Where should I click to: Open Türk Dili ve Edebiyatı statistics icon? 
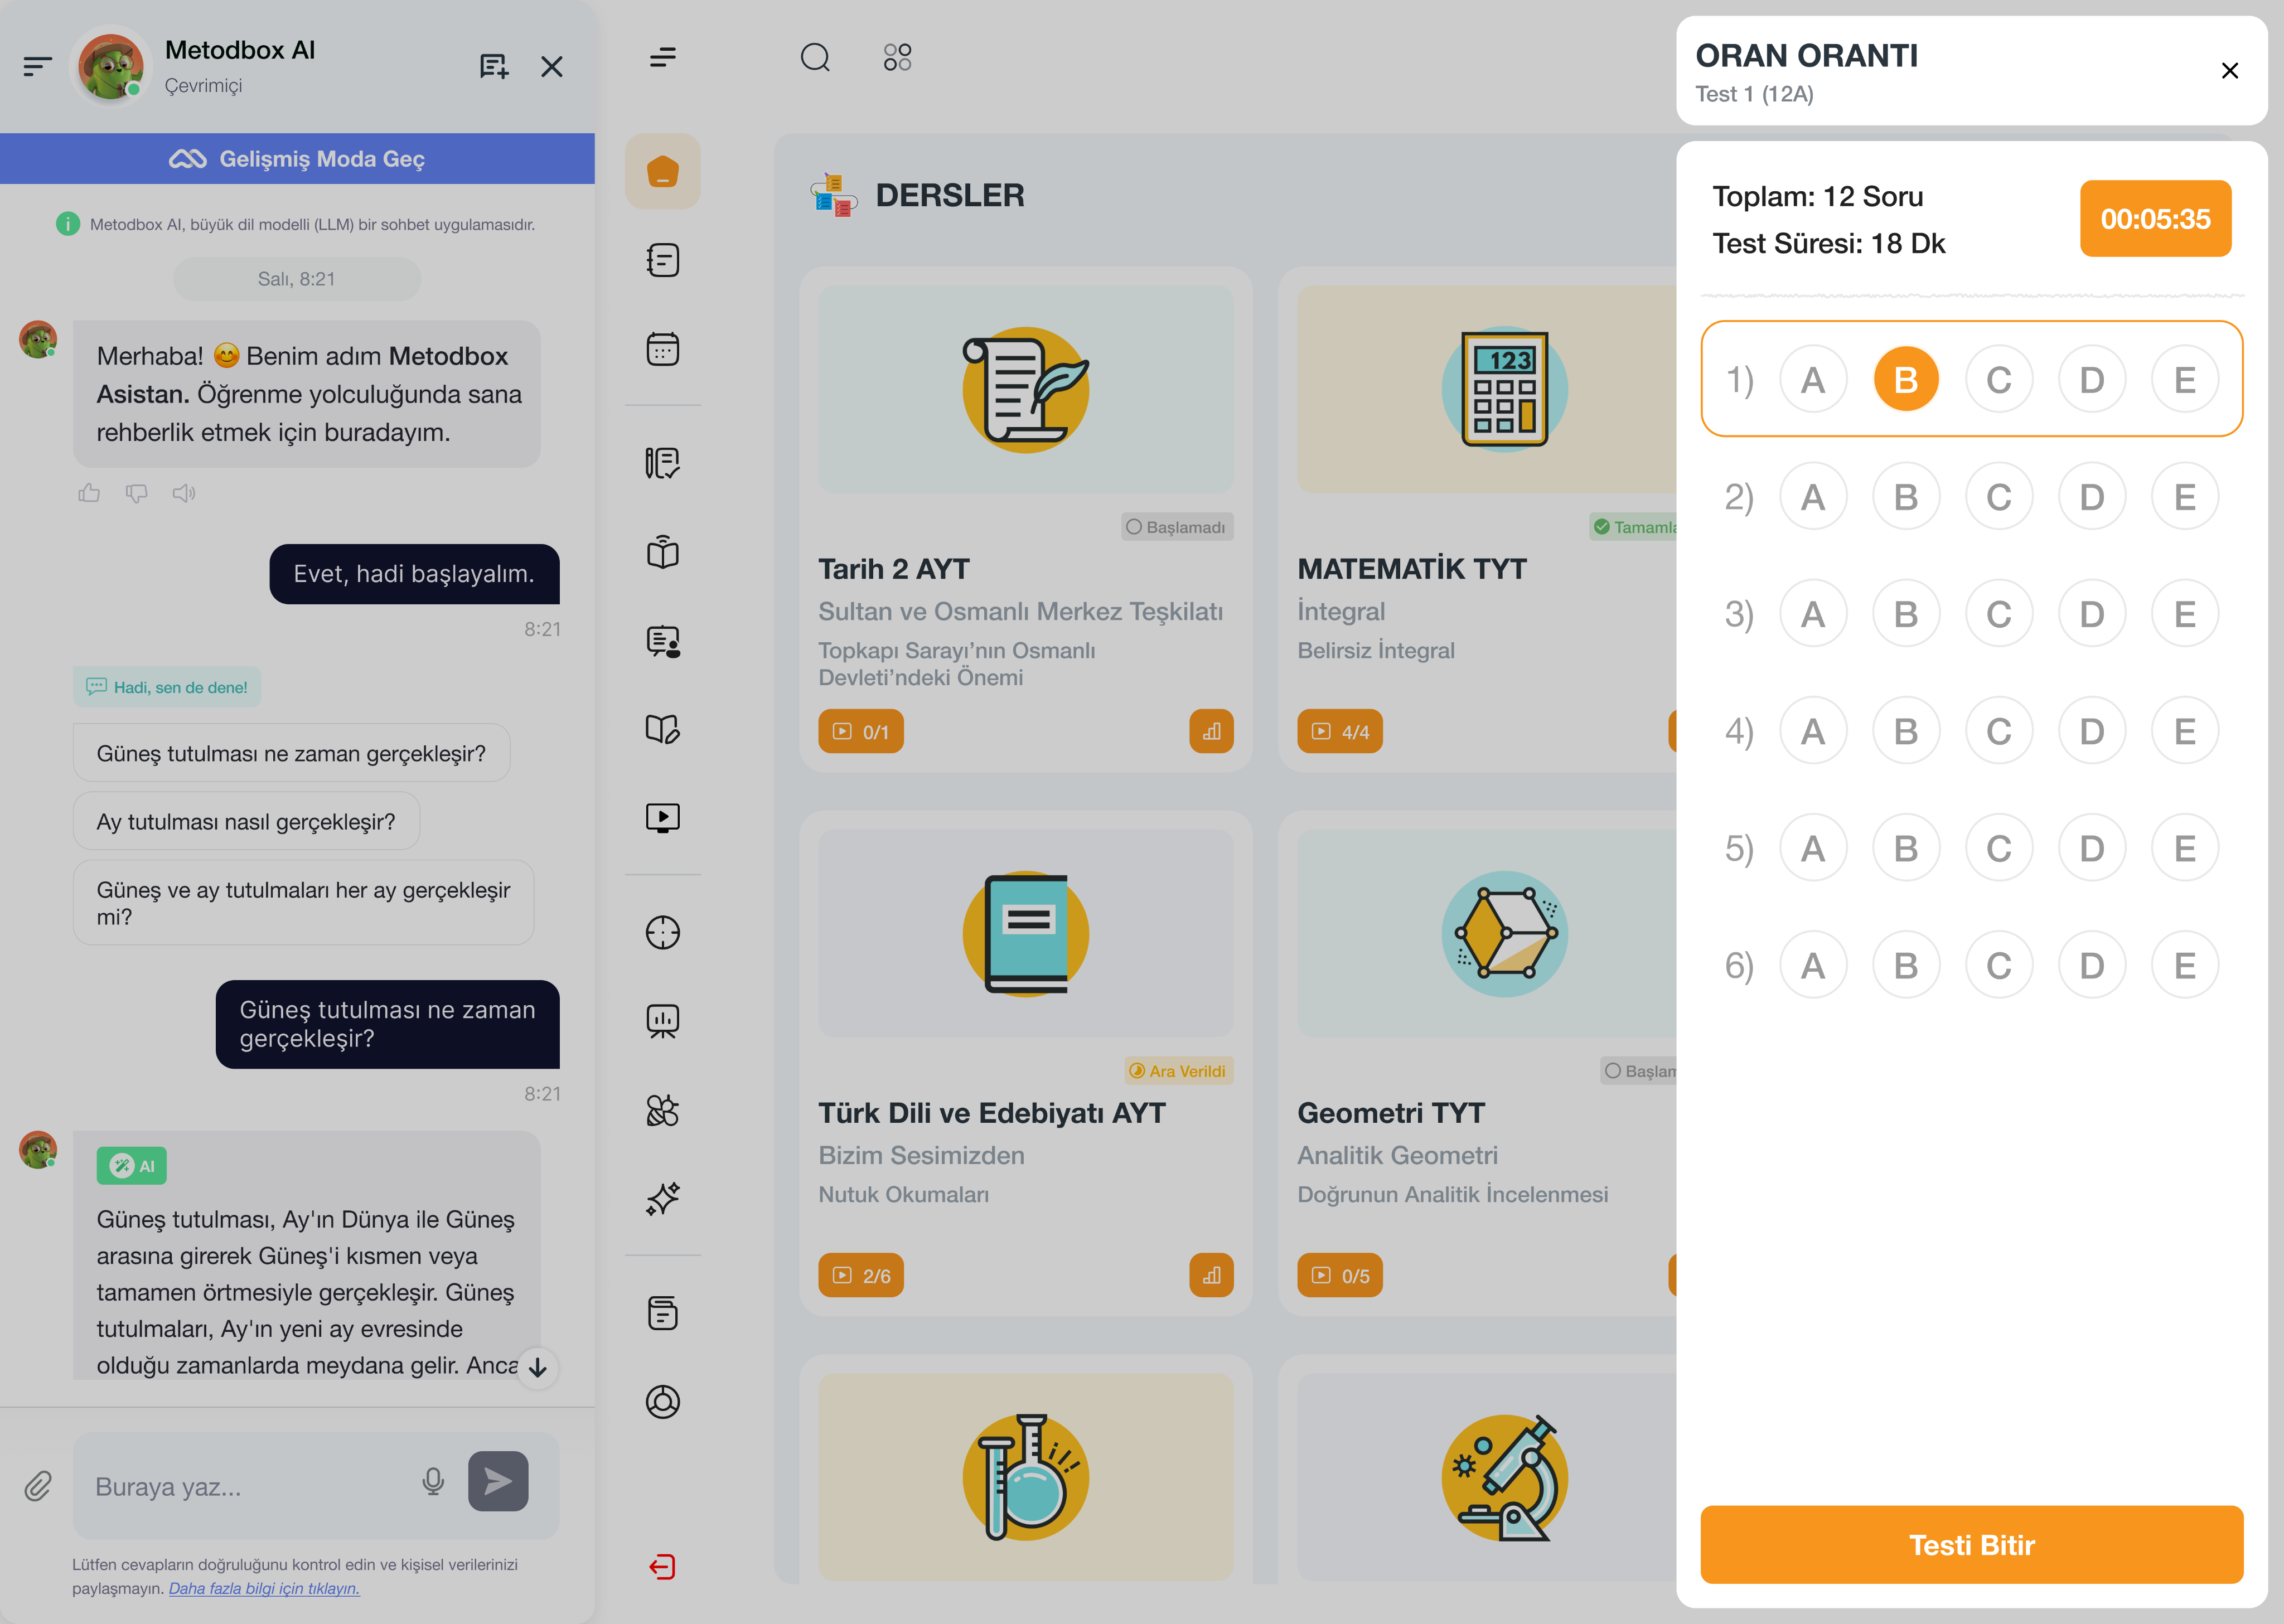pos(1211,1275)
